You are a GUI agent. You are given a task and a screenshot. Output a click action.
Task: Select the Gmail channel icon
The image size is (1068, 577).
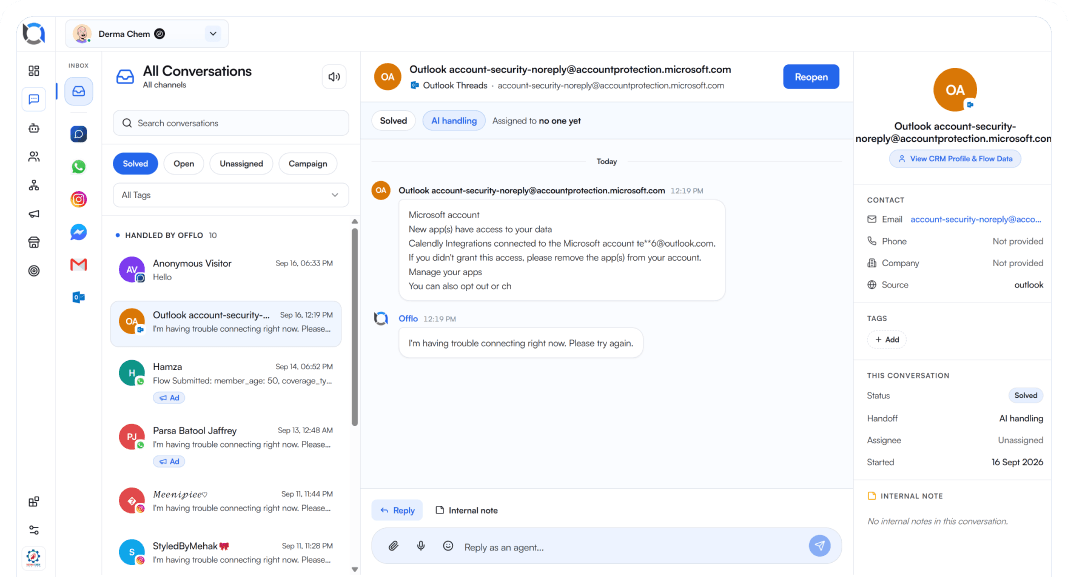(x=79, y=264)
